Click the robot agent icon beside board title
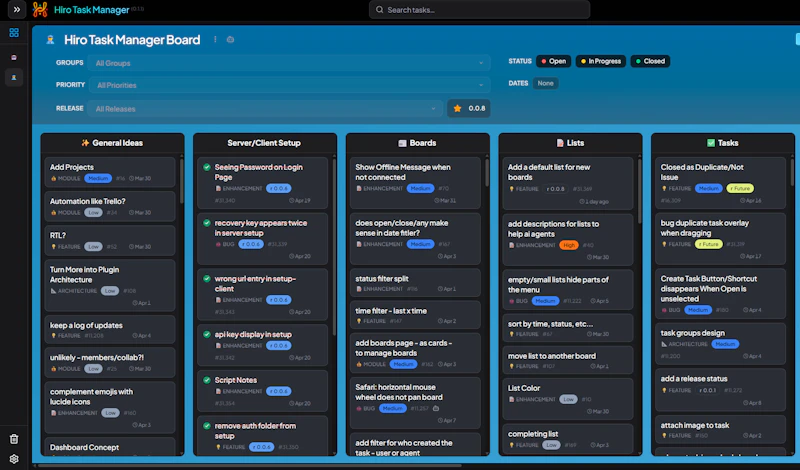This screenshot has height=470, width=800. pos(230,39)
